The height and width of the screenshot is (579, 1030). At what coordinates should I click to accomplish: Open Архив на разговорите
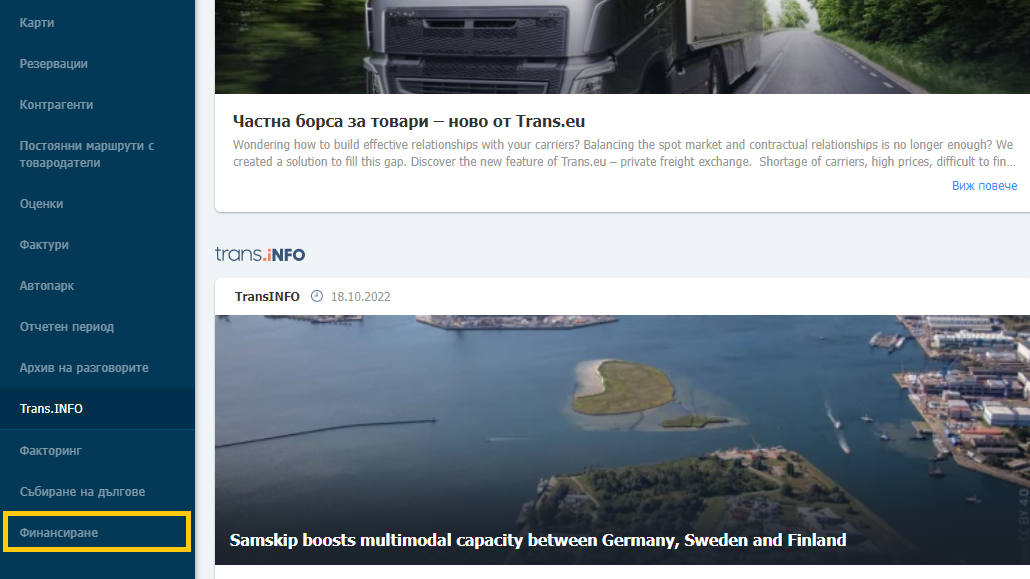point(84,367)
